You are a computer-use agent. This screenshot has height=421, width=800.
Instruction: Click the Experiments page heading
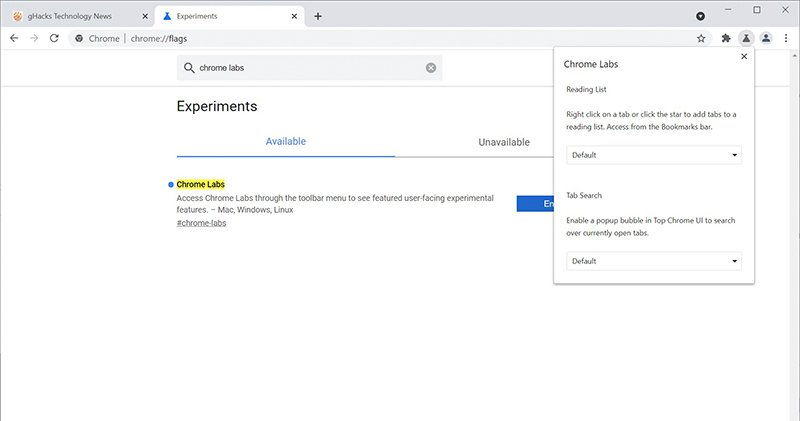tap(217, 106)
